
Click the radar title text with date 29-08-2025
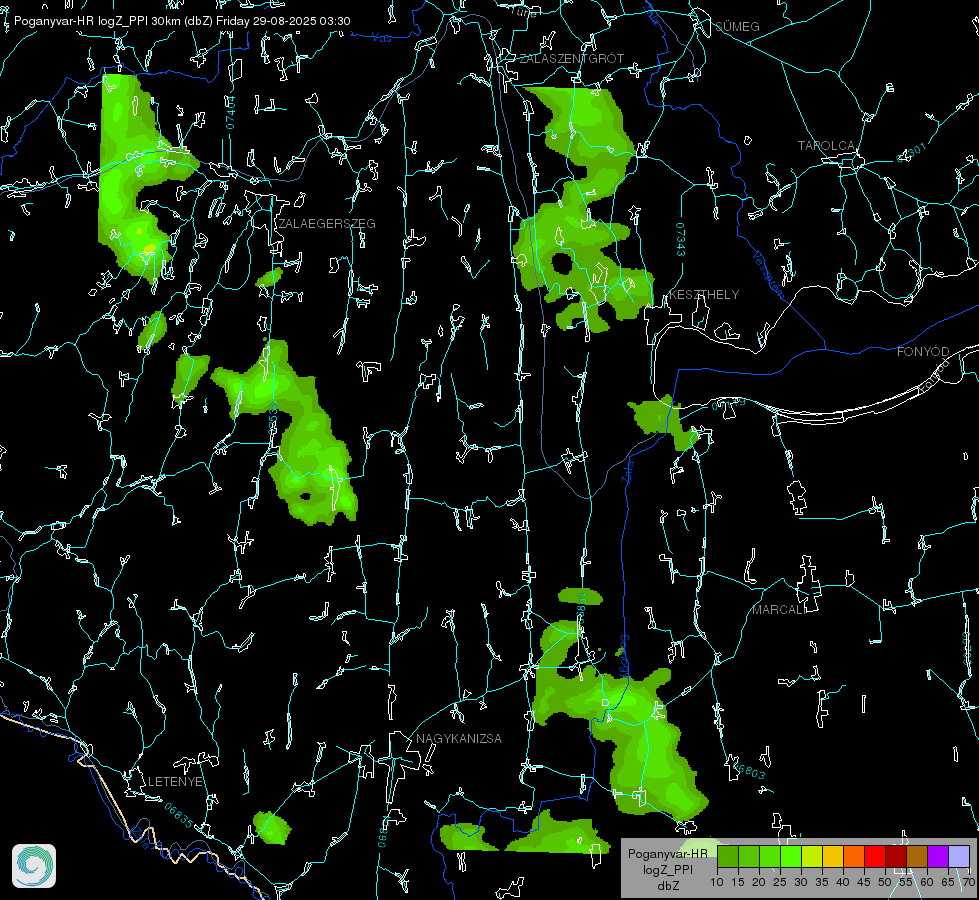[x=182, y=21]
